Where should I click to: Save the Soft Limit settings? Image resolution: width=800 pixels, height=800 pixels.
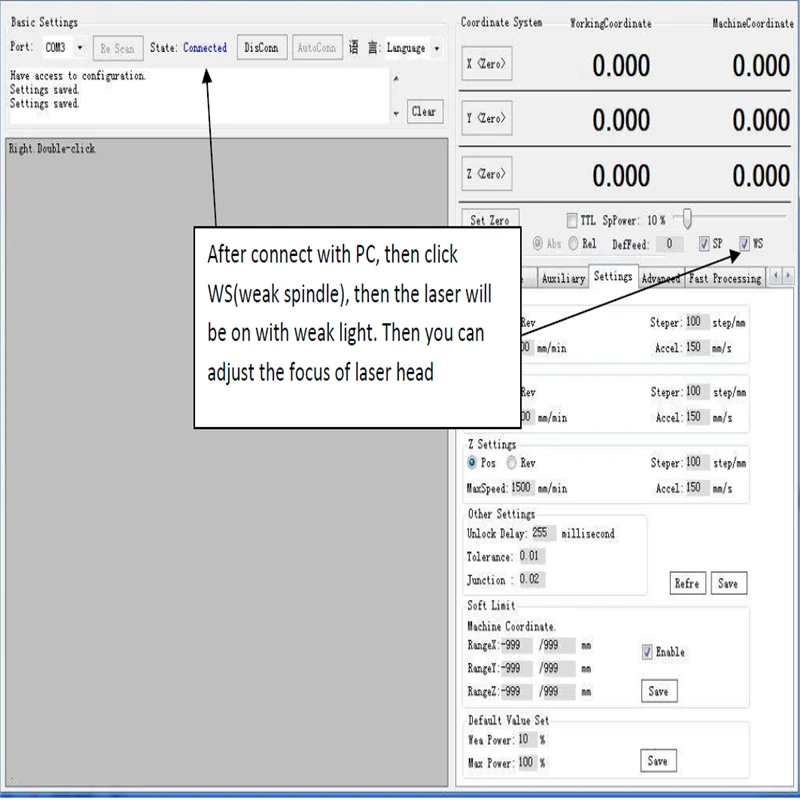tap(659, 691)
